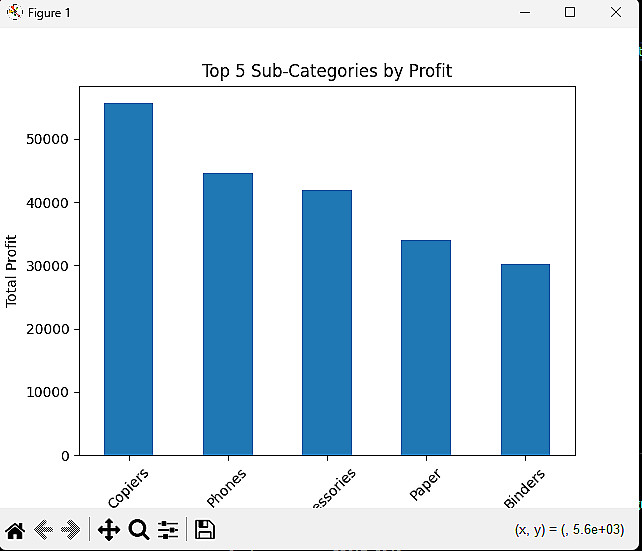This screenshot has width=642, height=551.
Task: Click the Binders bar in the chart
Action: click(x=525, y=360)
